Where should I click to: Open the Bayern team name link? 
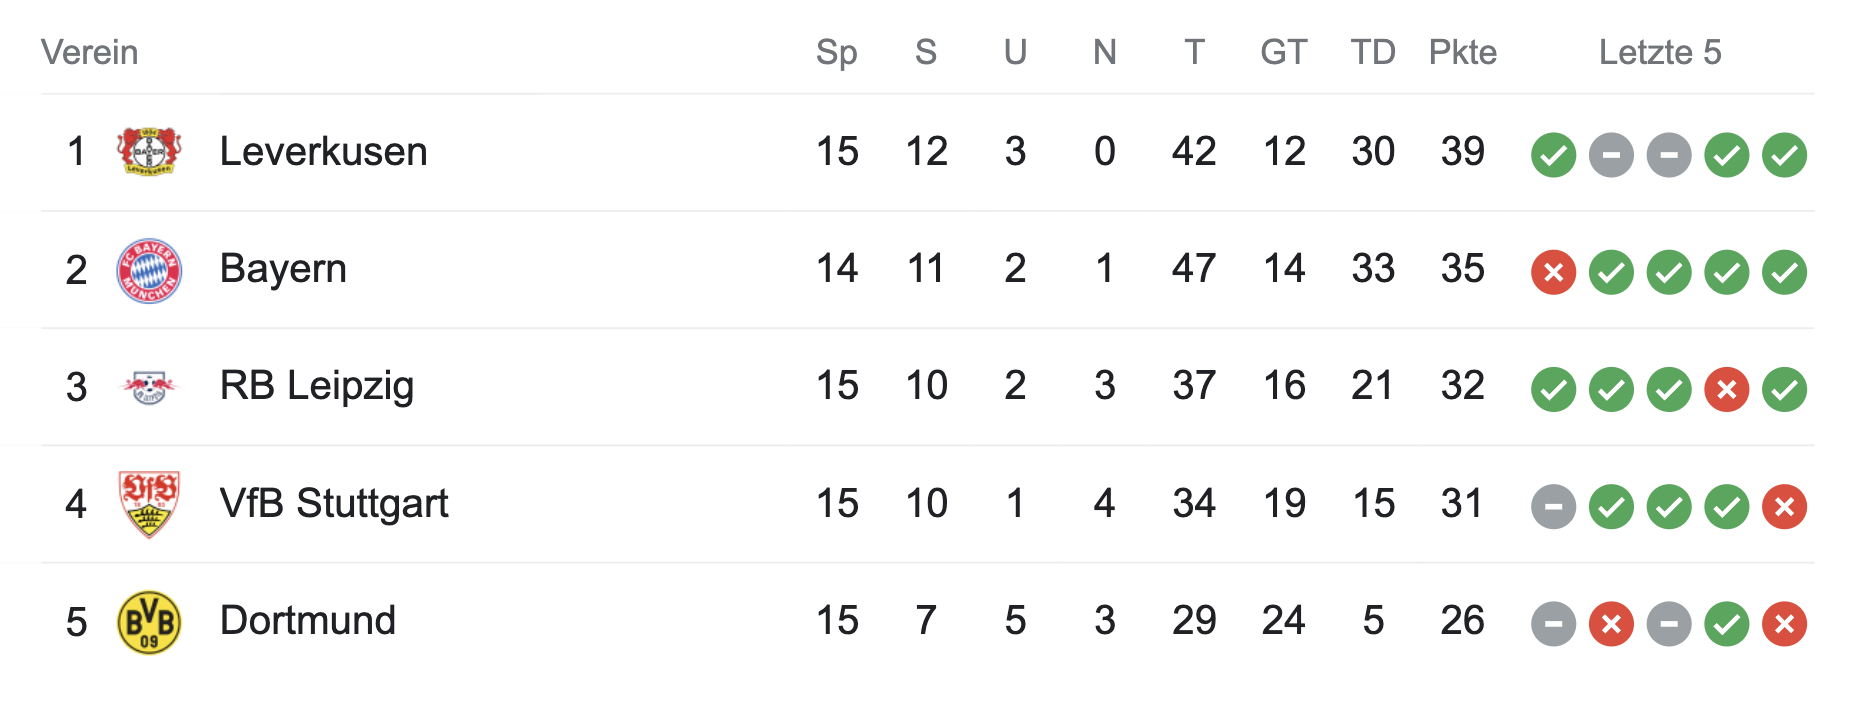283,269
